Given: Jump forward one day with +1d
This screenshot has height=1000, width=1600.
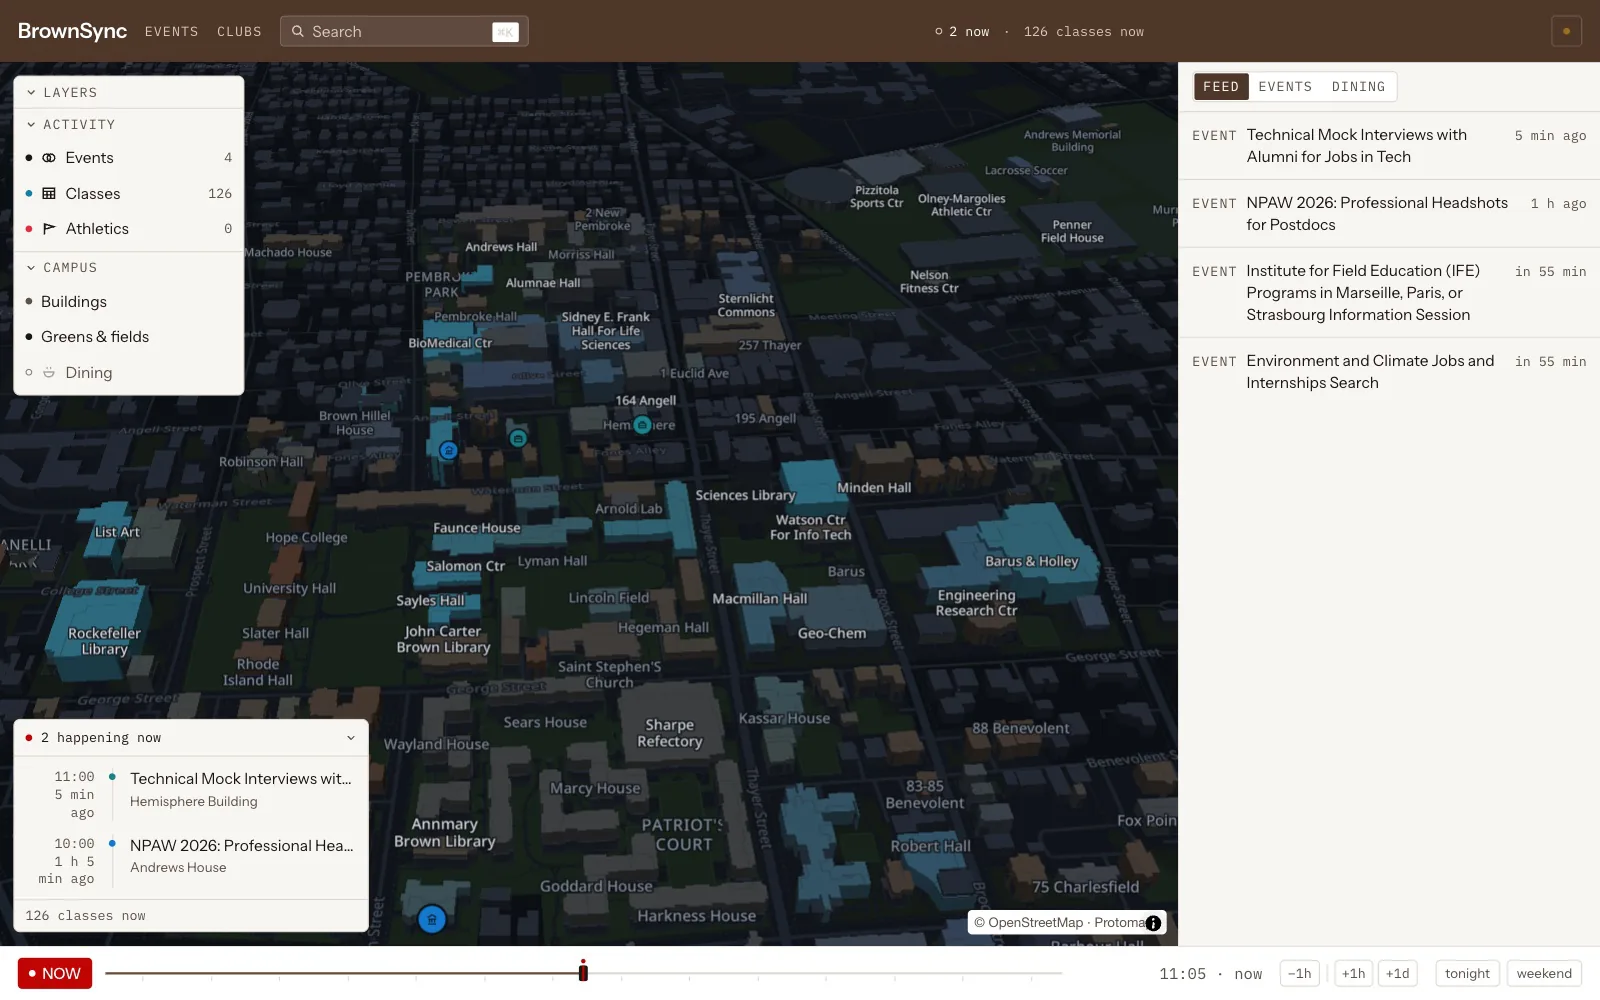Looking at the screenshot, I should 1397,974.
